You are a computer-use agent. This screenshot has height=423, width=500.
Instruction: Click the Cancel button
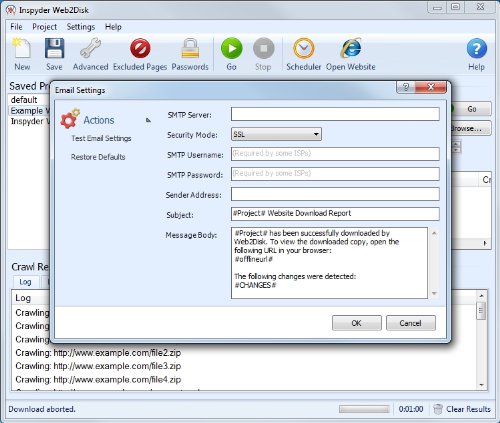[x=411, y=323]
